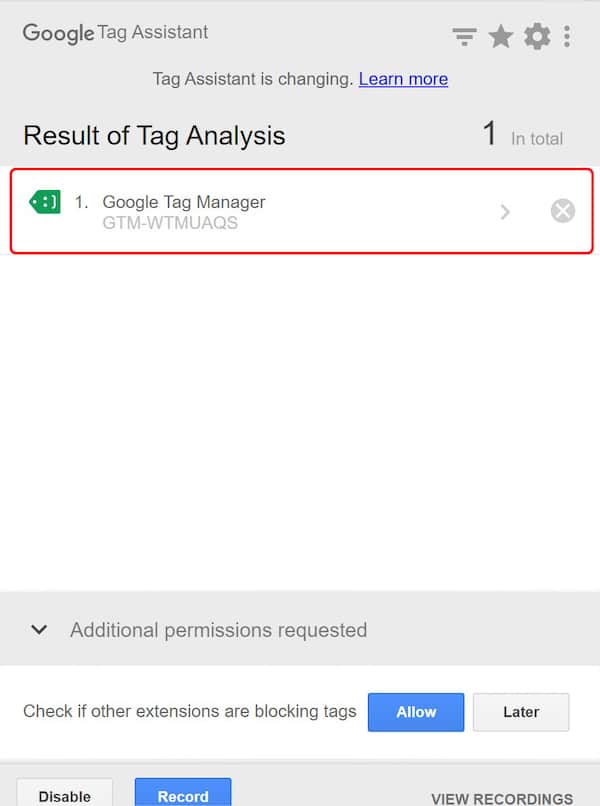Click the Google Tag Assistant logo

115,33
